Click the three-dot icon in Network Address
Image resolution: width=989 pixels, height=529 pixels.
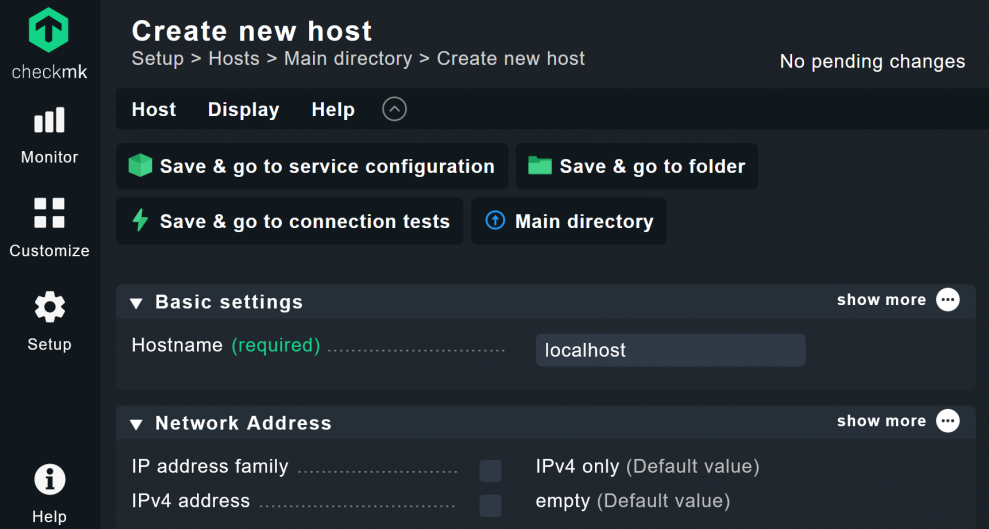click(947, 421)
